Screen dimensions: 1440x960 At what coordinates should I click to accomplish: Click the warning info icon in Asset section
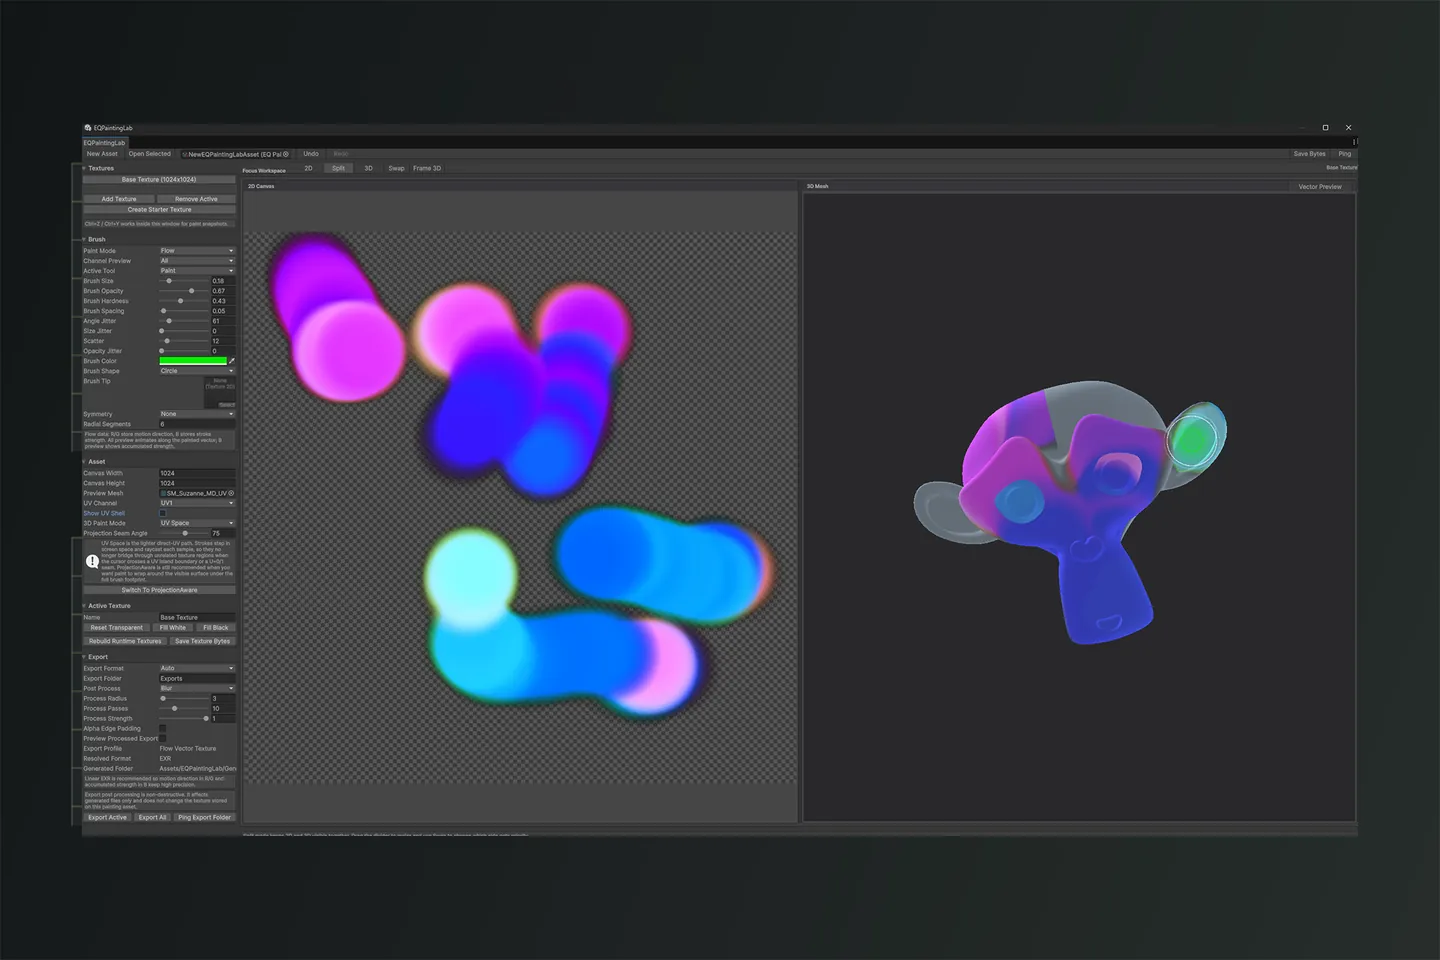pyautogui.click(x=92, y=562)
